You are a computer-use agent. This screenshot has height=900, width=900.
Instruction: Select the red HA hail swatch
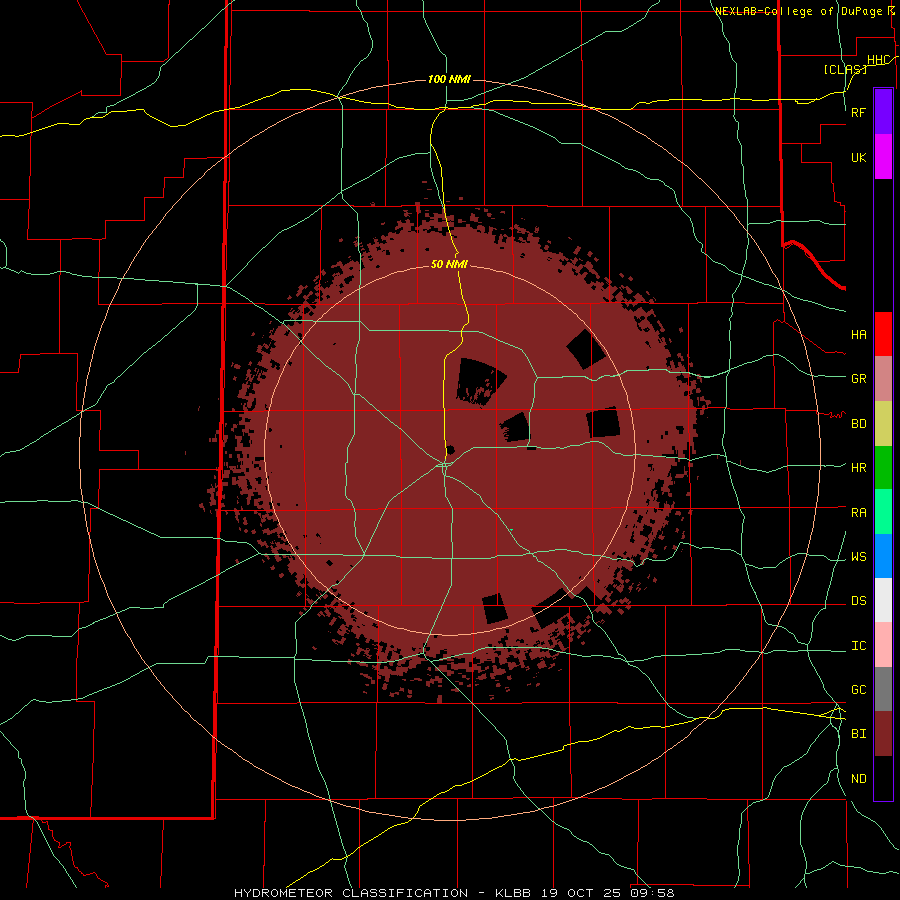click(883, 334)
